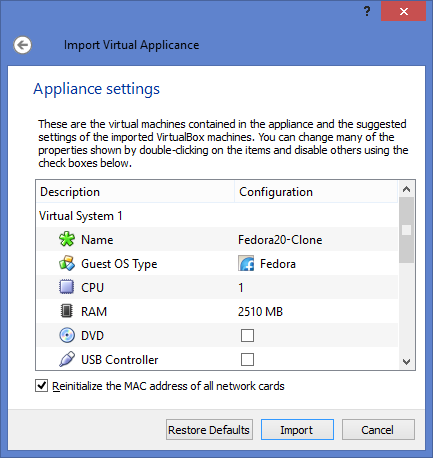Screen dimensions: 433x458
Task: Uncheck Reinitialize the MAC address option
Action: [x=41, y=386]
